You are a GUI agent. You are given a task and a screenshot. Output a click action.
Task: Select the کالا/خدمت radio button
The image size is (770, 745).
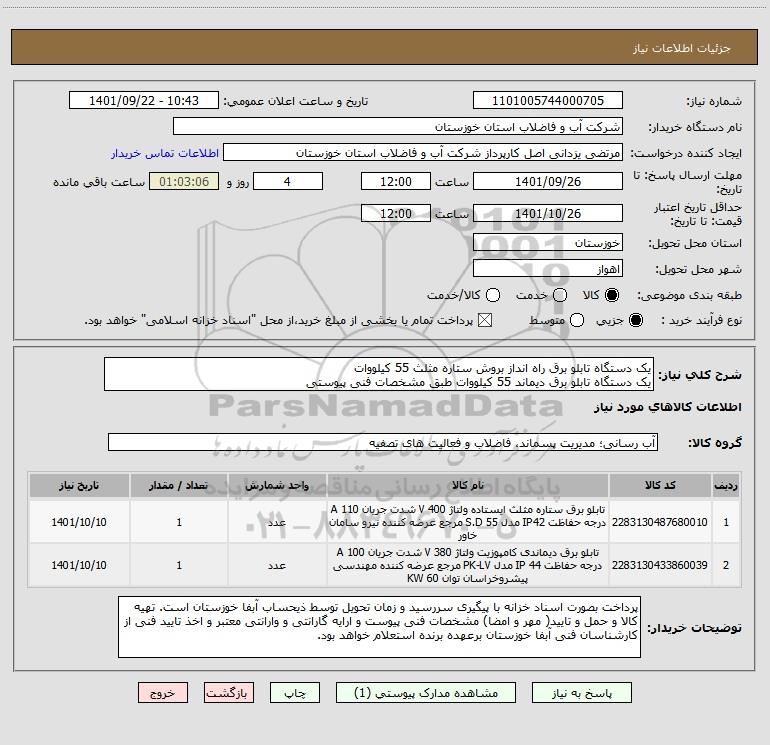point(493,295)
